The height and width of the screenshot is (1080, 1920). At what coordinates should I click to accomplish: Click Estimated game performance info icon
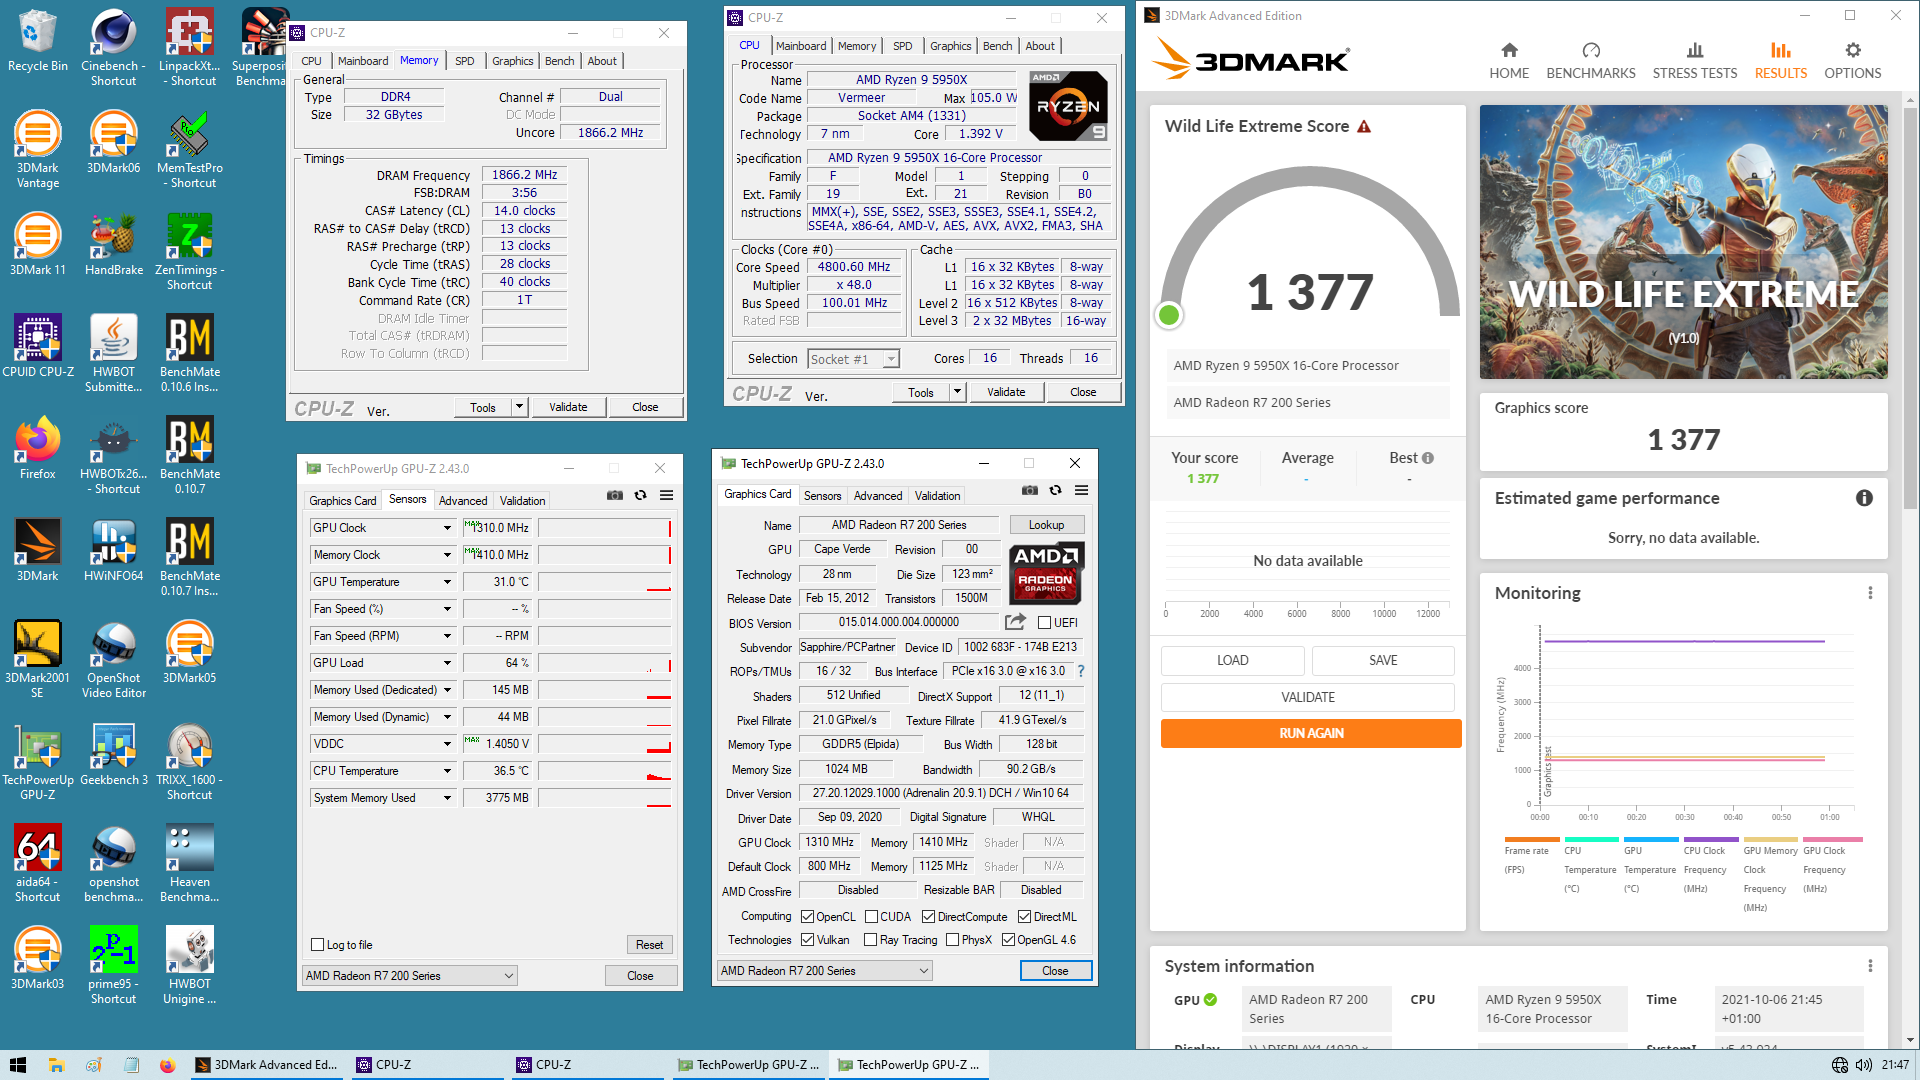1864,498
